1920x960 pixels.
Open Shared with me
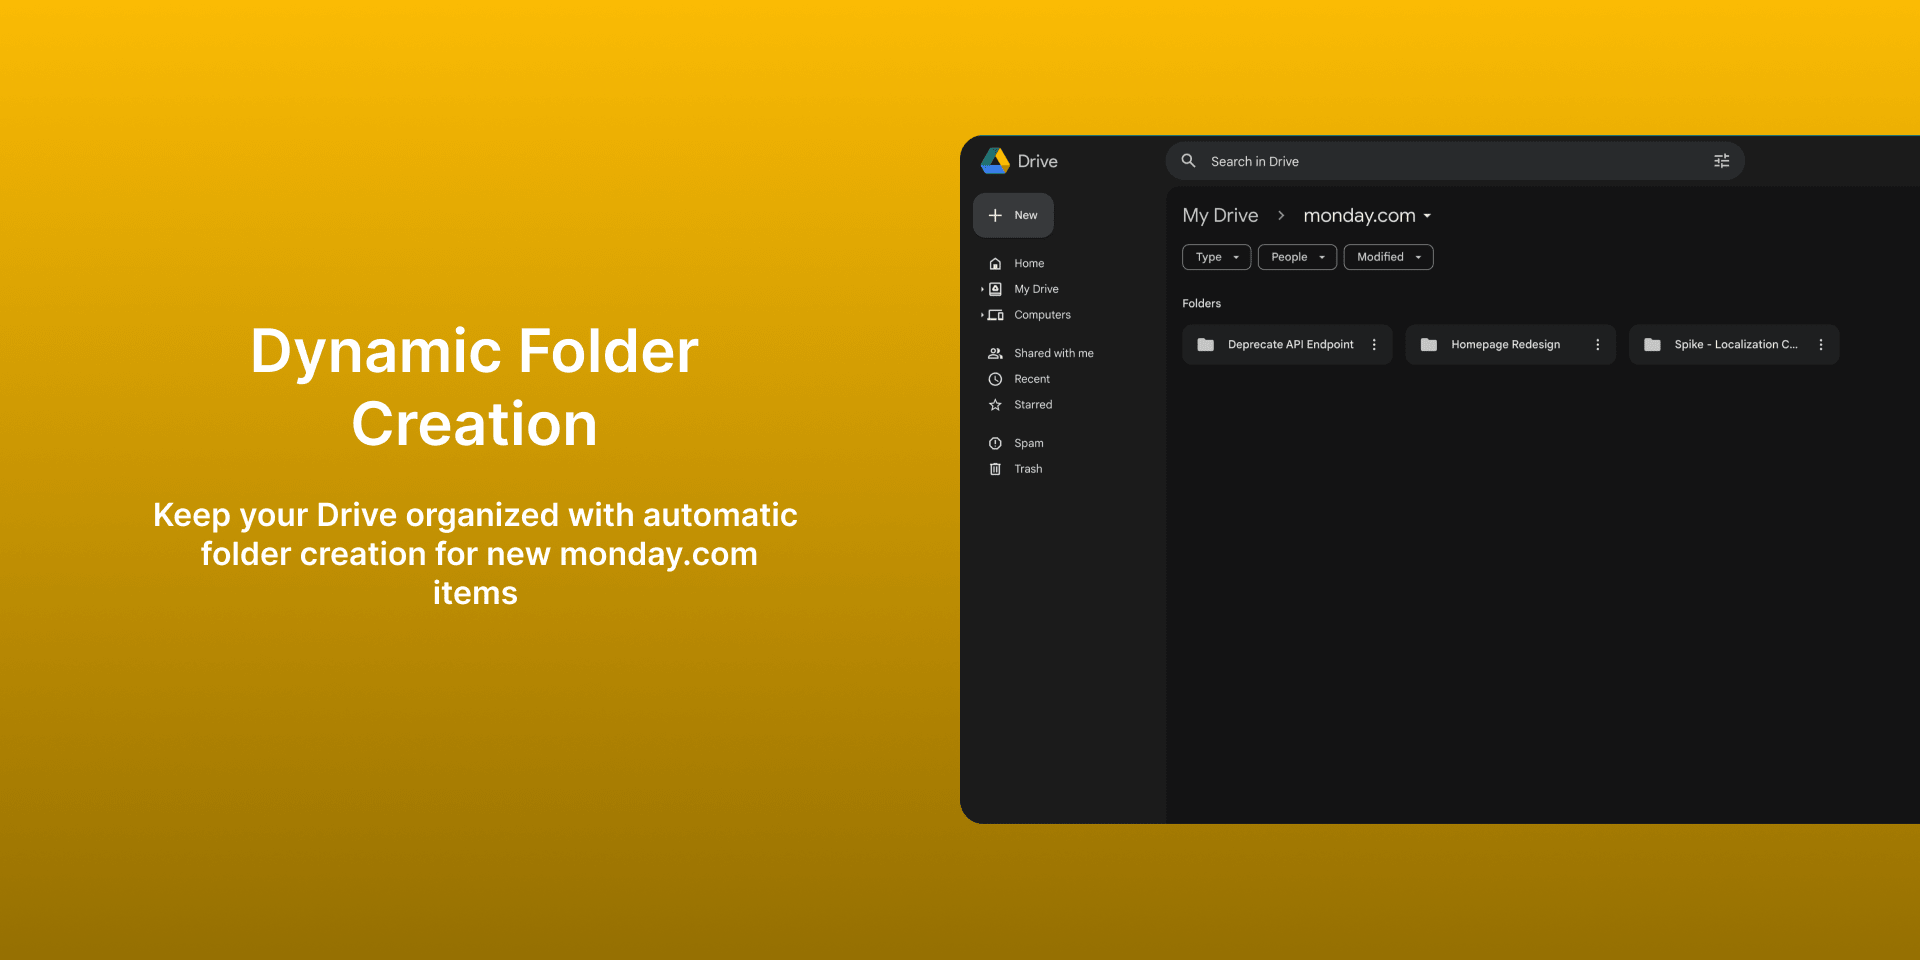tap(1054, 353)
